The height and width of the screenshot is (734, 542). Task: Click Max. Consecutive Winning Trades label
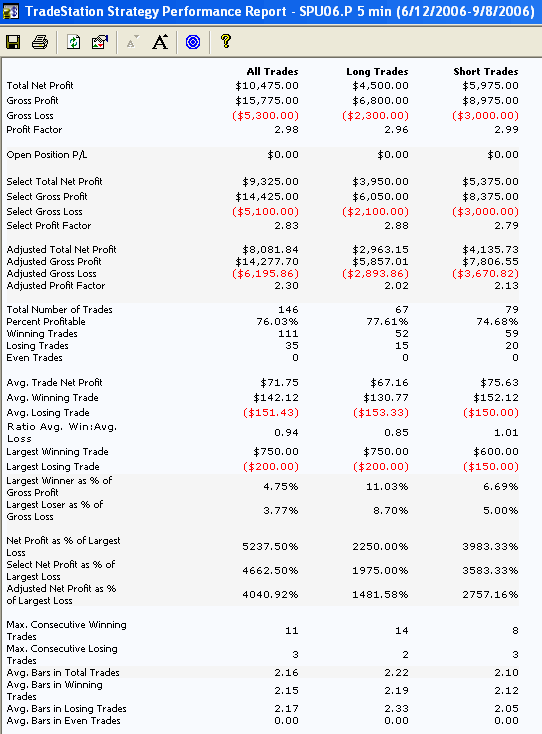pos(66,631)
